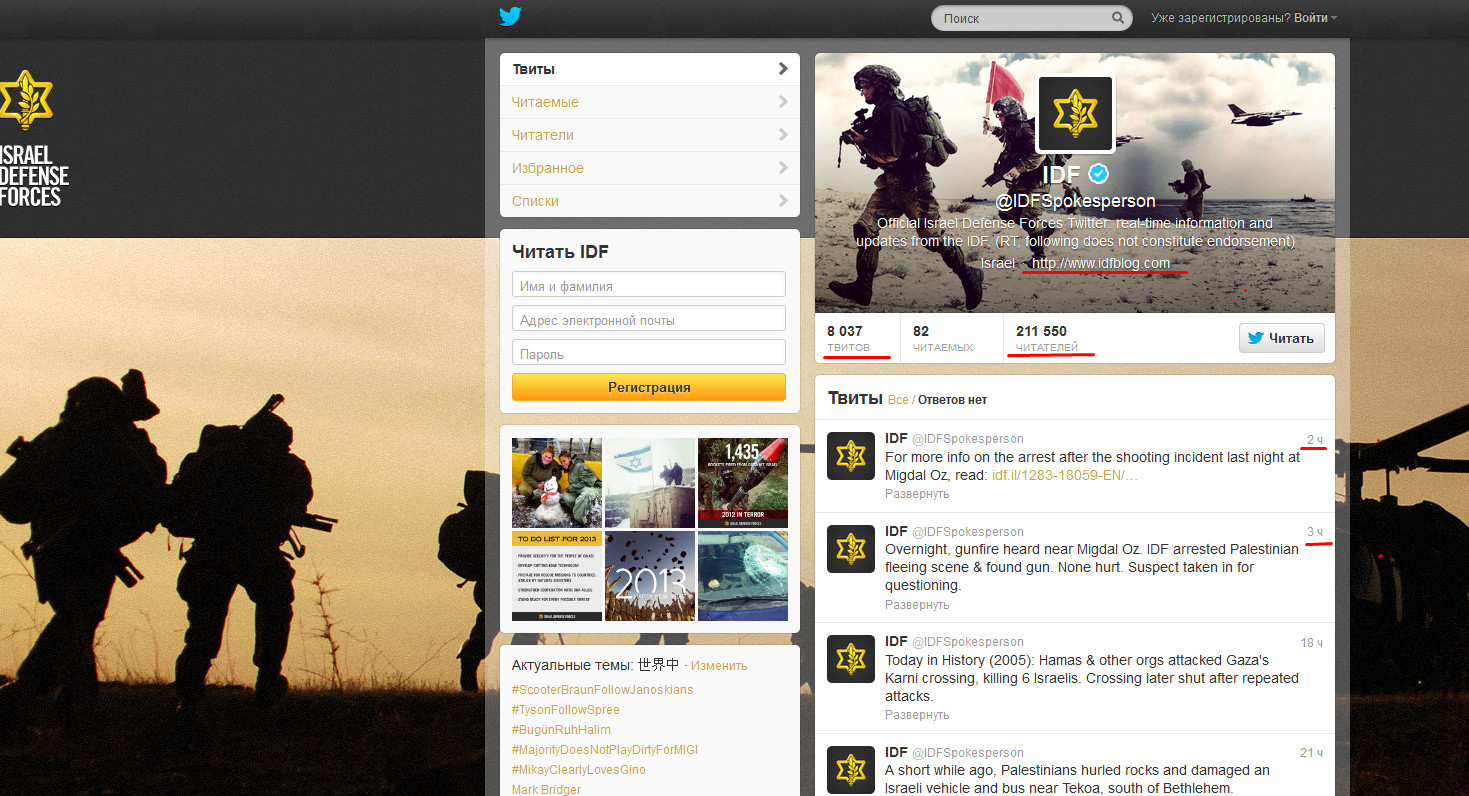Open the IDF profile avatar image
The width and height of the screenshot is (1469, 796).
click(x=1075, y=114)
